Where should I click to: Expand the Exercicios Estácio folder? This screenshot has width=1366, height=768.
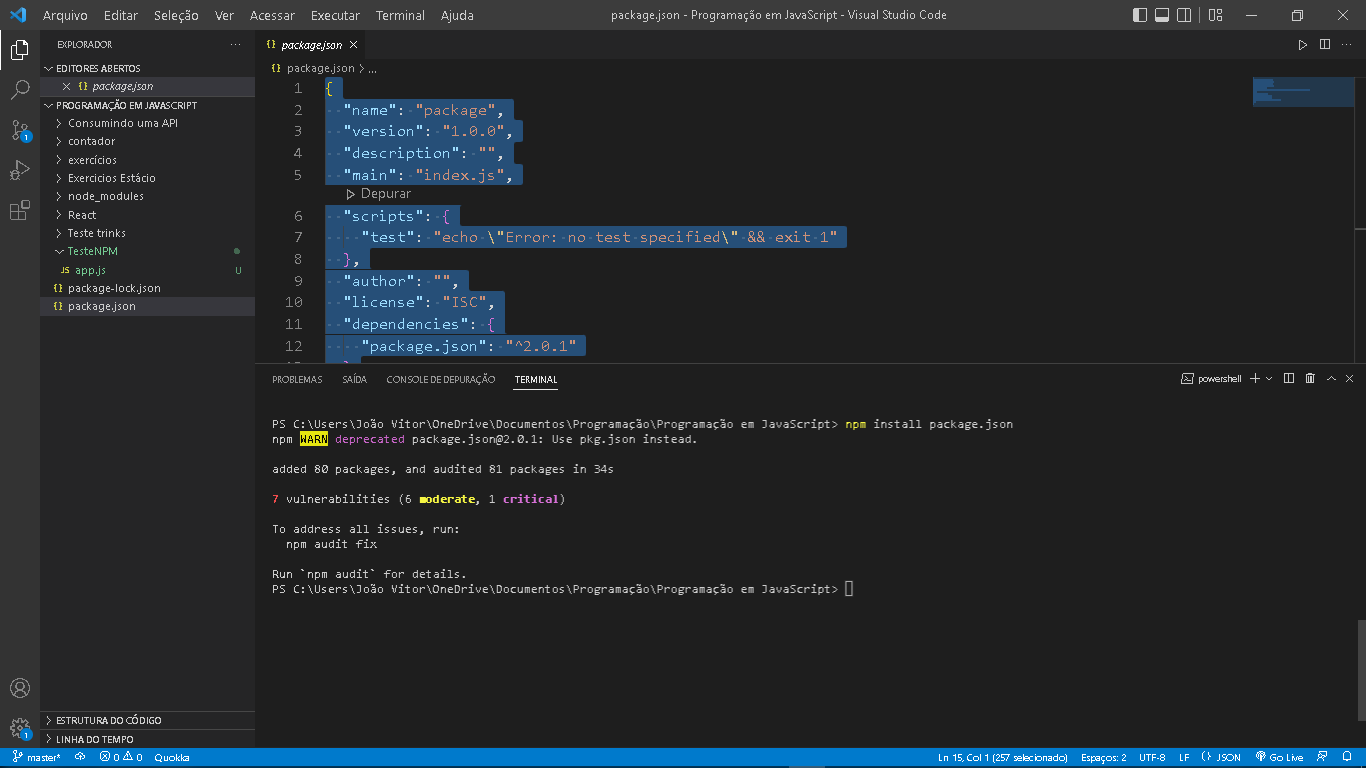pos(147,178)
